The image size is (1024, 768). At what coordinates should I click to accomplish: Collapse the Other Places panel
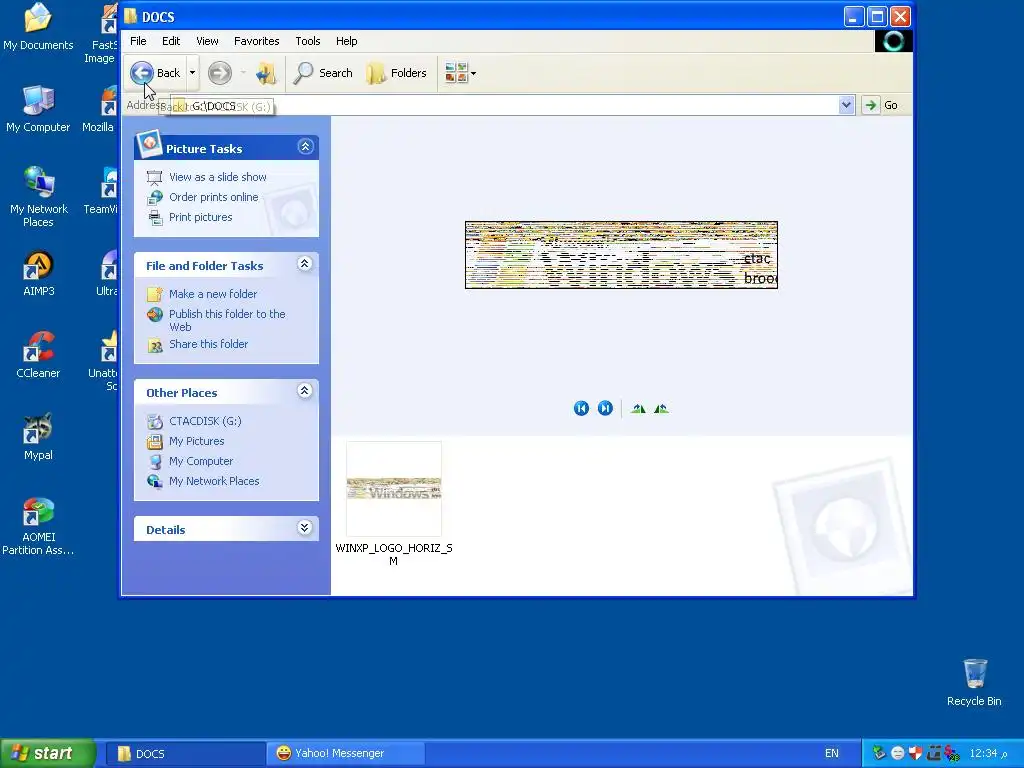pos(304,391)
